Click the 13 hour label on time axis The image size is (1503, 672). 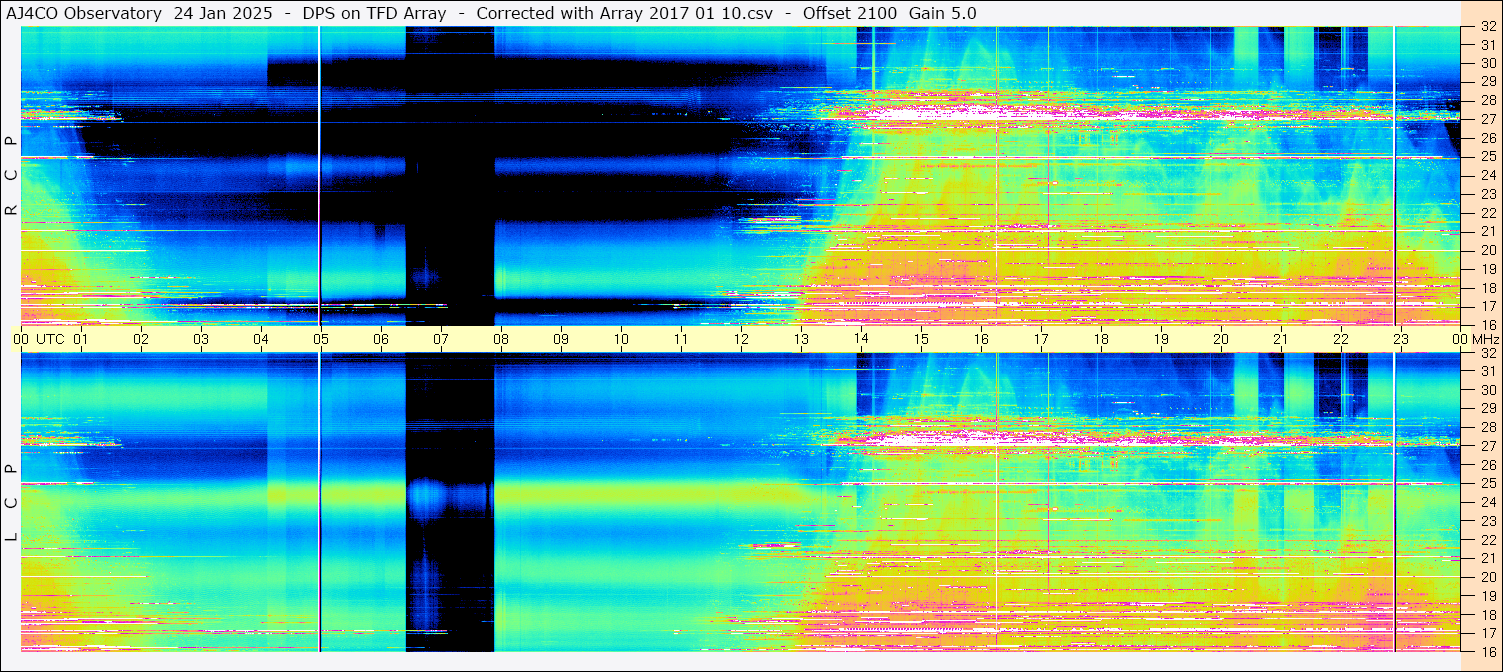point(801,339)
